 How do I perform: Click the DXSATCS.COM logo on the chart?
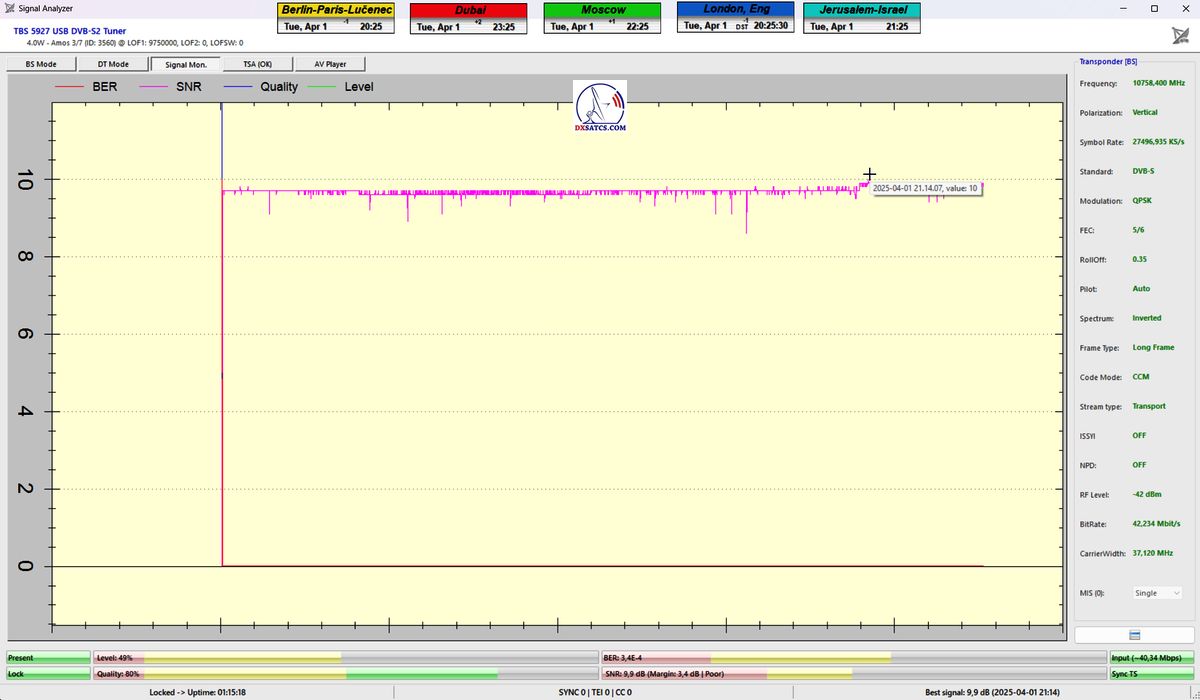(600, 107)
